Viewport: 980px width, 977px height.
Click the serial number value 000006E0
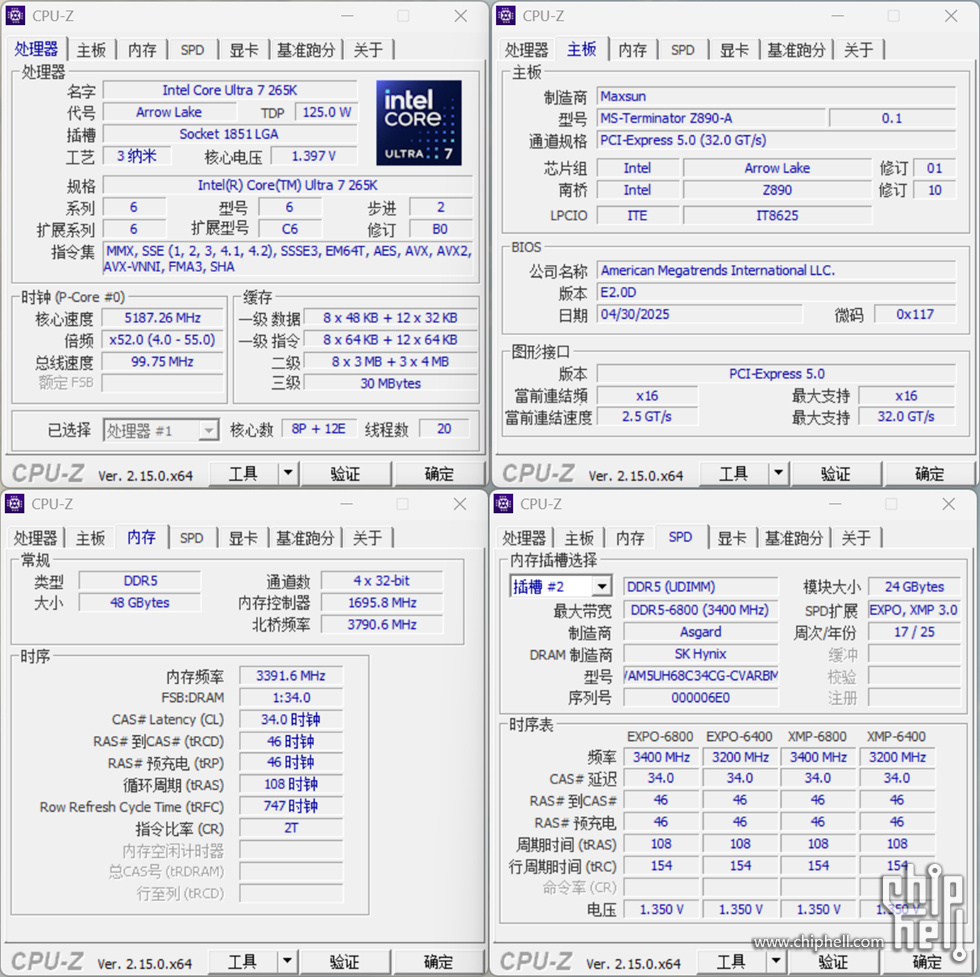click(701, 698)
